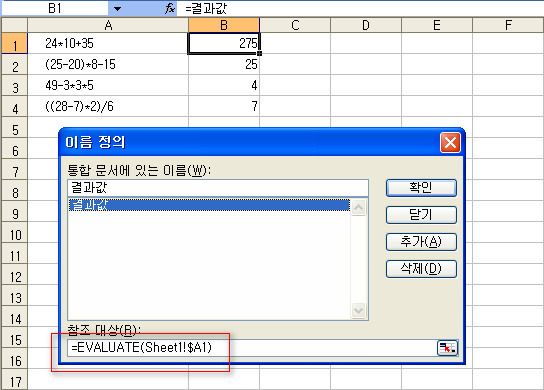544x390 pixels.
Task: Select column B header
Action: 224,25
